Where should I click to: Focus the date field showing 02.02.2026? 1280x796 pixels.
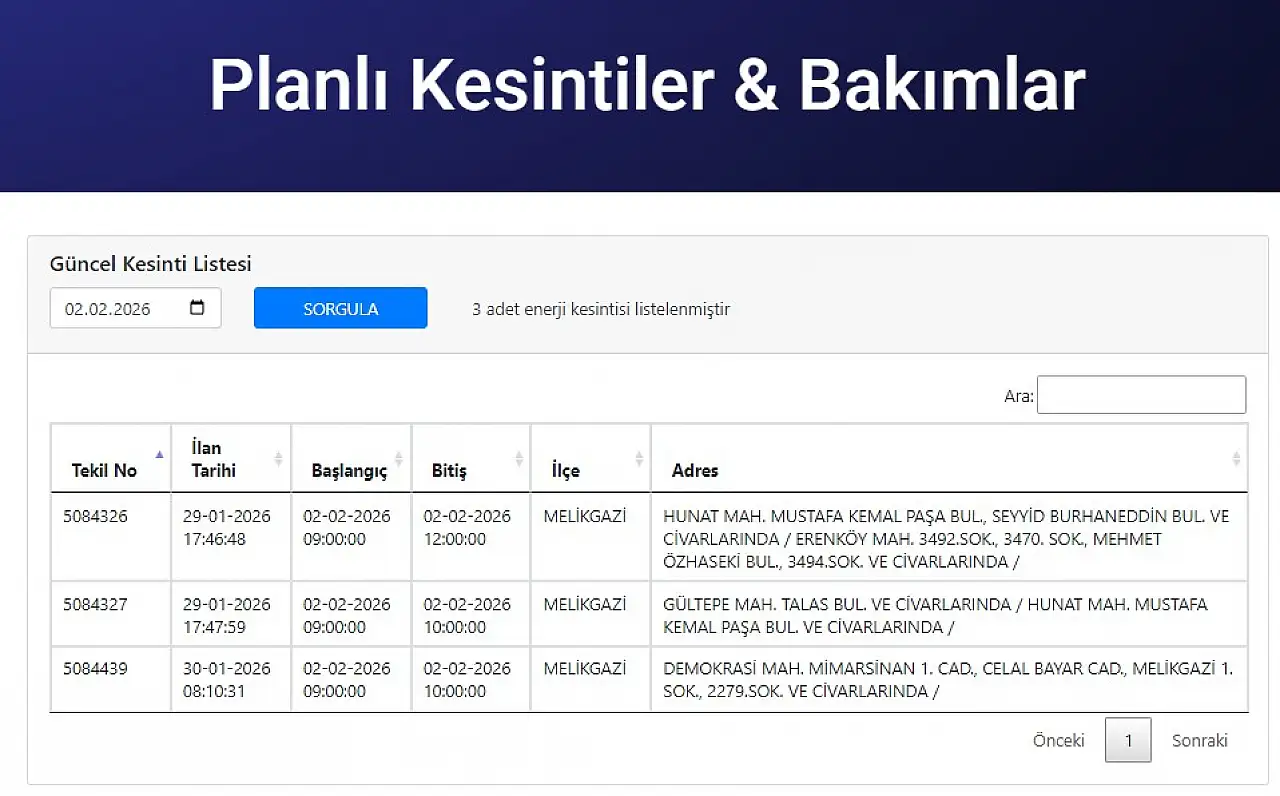pyautogui.click(x=115, y=309)
